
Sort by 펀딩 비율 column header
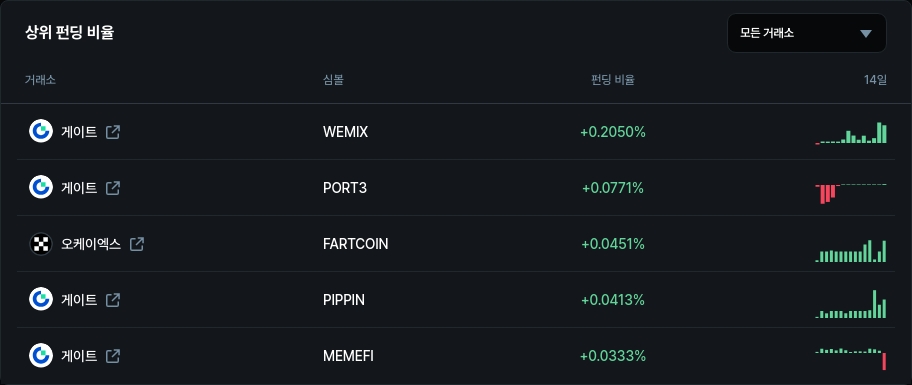tap(612, 80)
